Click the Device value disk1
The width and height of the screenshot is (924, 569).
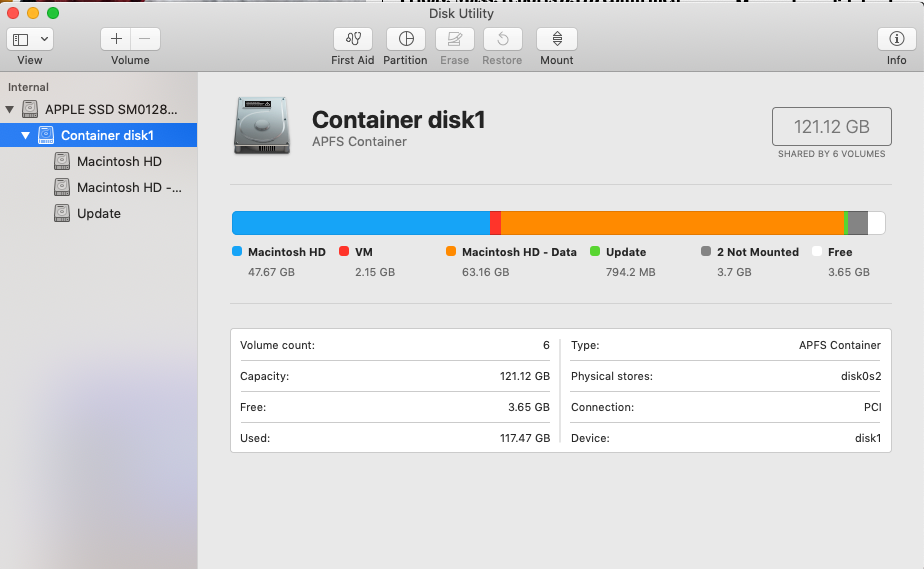pyautogui.click(x=868, y=438)
